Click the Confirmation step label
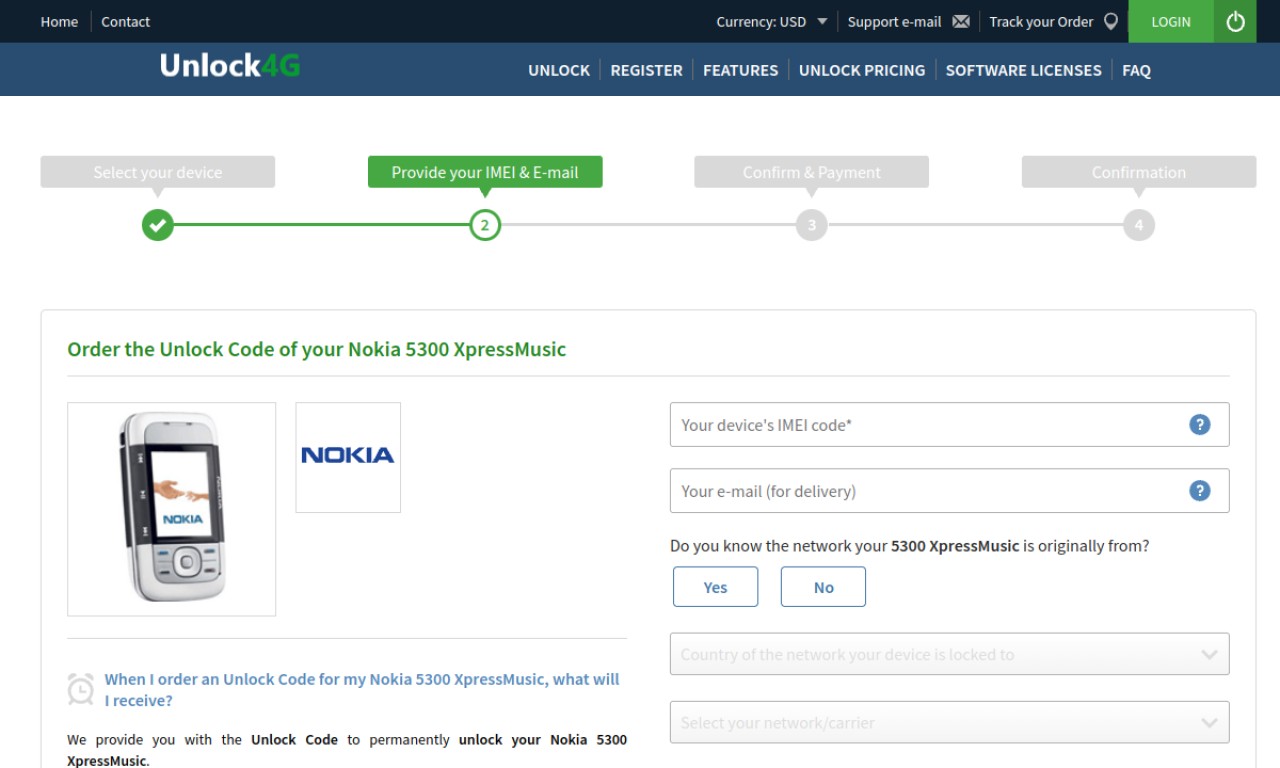 click(1139, 172)
